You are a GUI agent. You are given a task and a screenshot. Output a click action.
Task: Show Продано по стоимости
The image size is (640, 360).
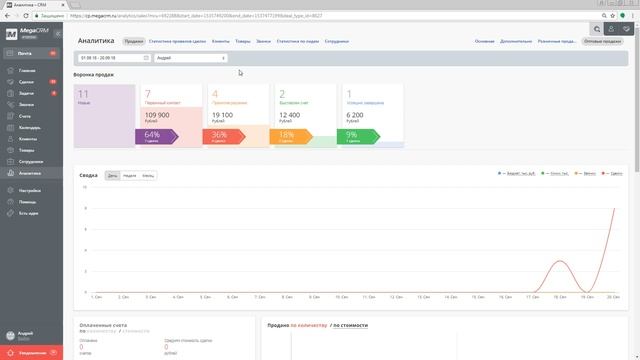(x=351, y=325)
